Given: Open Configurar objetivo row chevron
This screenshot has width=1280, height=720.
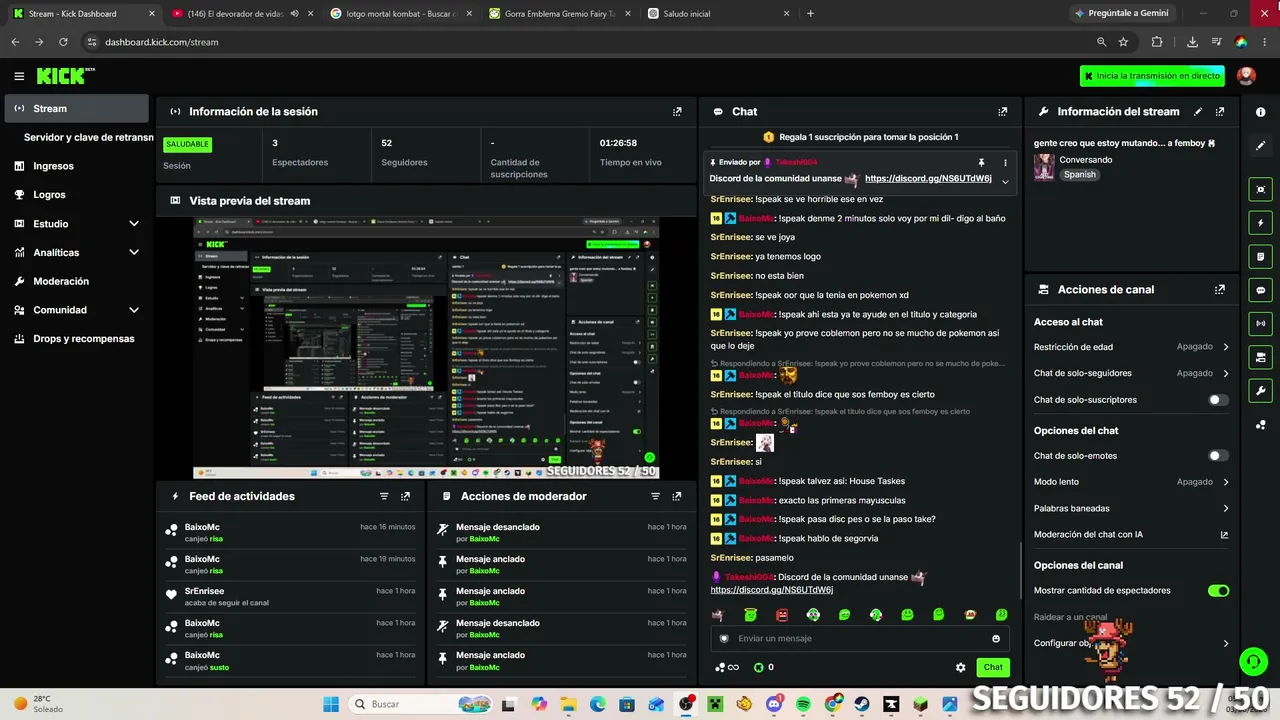Looking at the screenshot, I should (1226, 644).
